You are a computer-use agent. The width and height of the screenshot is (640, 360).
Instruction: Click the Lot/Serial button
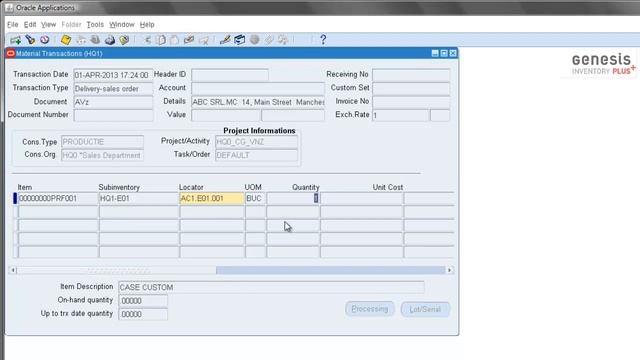click(x=425, y=309)
